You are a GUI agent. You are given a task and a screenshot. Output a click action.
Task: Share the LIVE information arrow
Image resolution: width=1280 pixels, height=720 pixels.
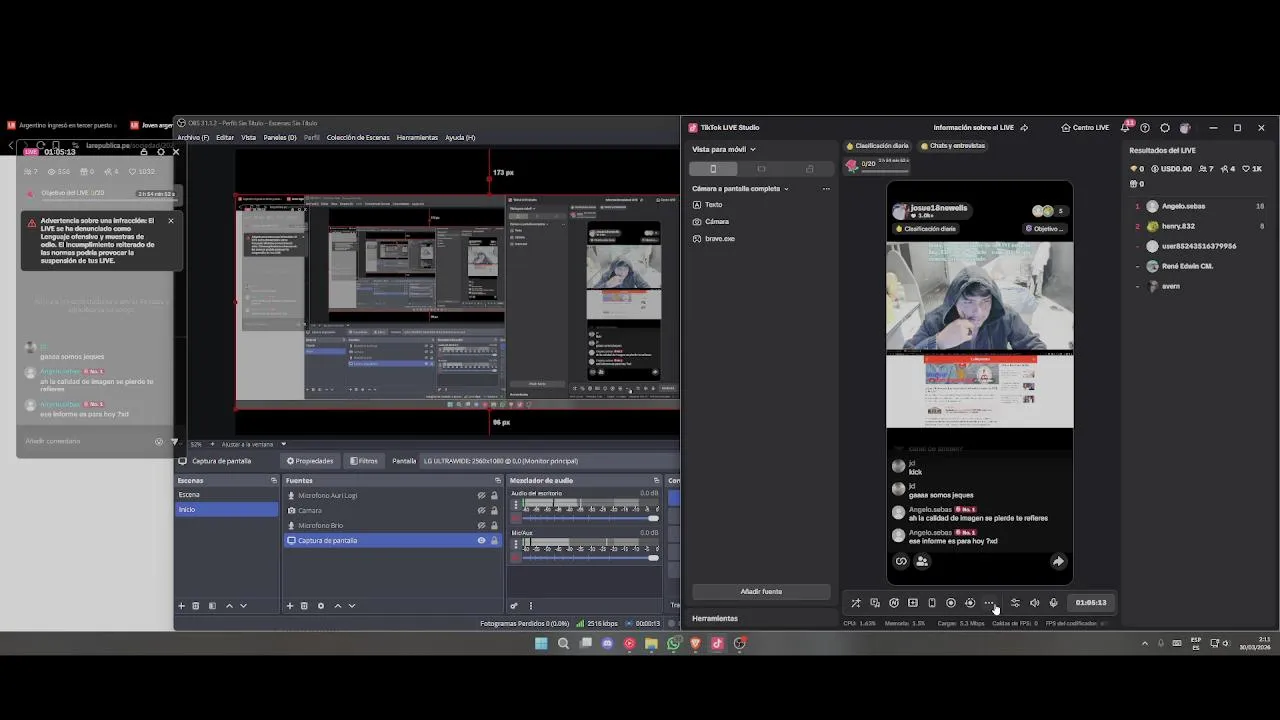coord(1024,128)
